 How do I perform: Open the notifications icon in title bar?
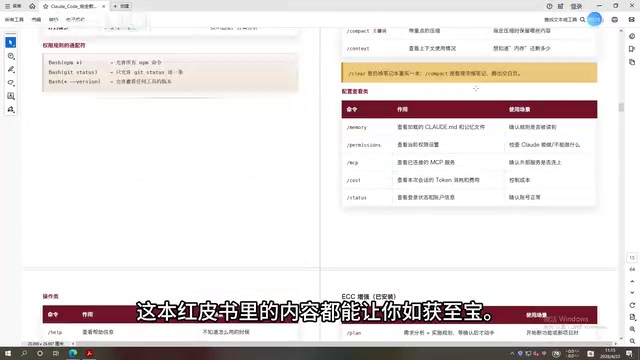pos(561,6)
